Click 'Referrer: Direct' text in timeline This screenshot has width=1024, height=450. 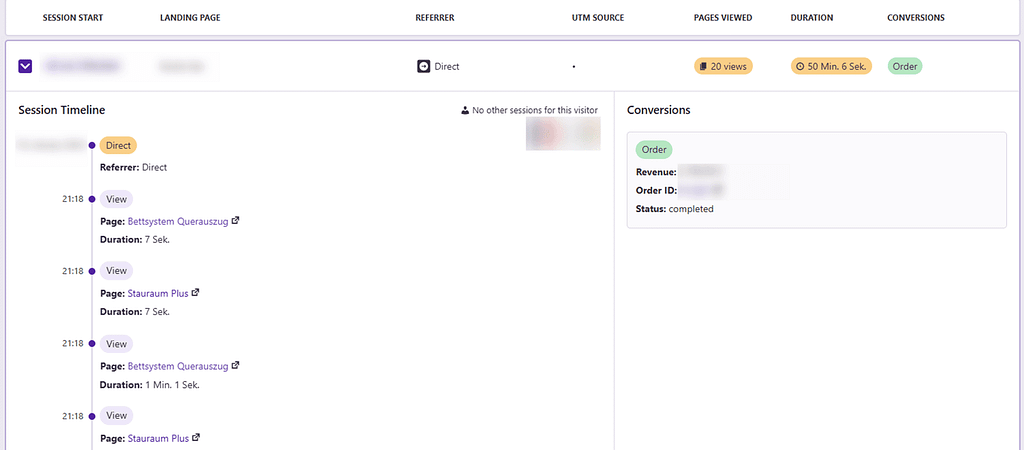click(x=133, y=167)
